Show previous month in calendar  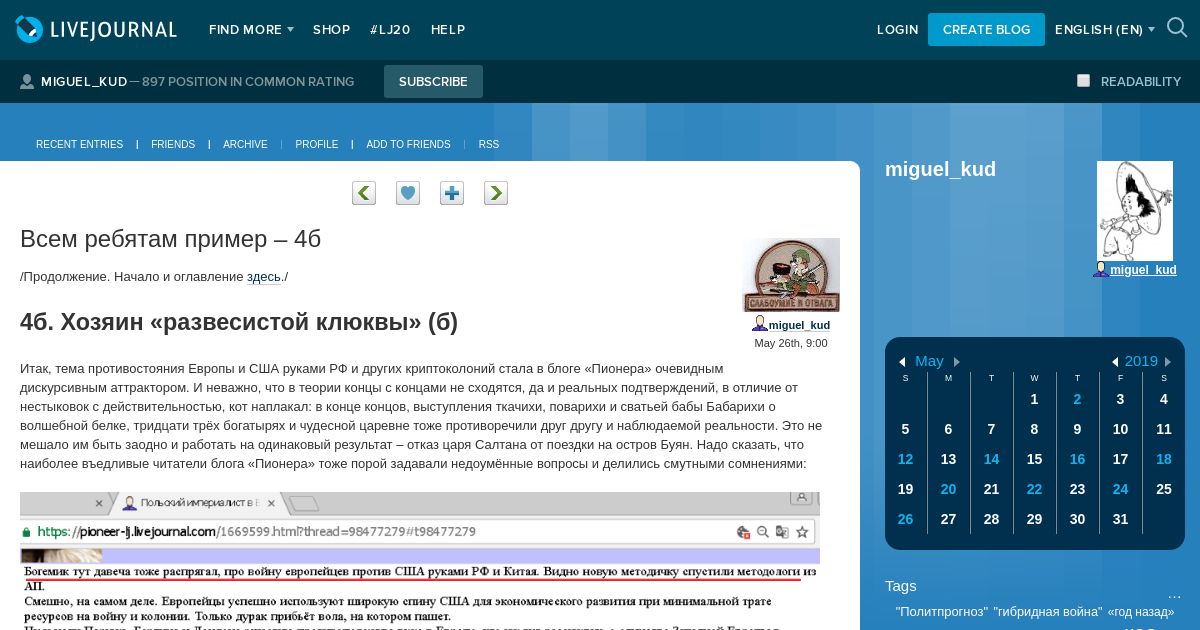pyautogui.click(x=902, y=362)
